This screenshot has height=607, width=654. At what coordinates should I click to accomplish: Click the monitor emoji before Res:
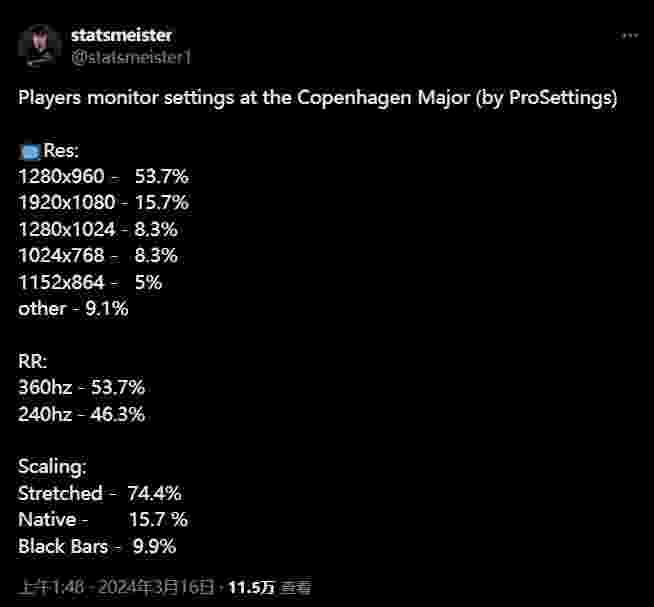[x=30, y=152]
